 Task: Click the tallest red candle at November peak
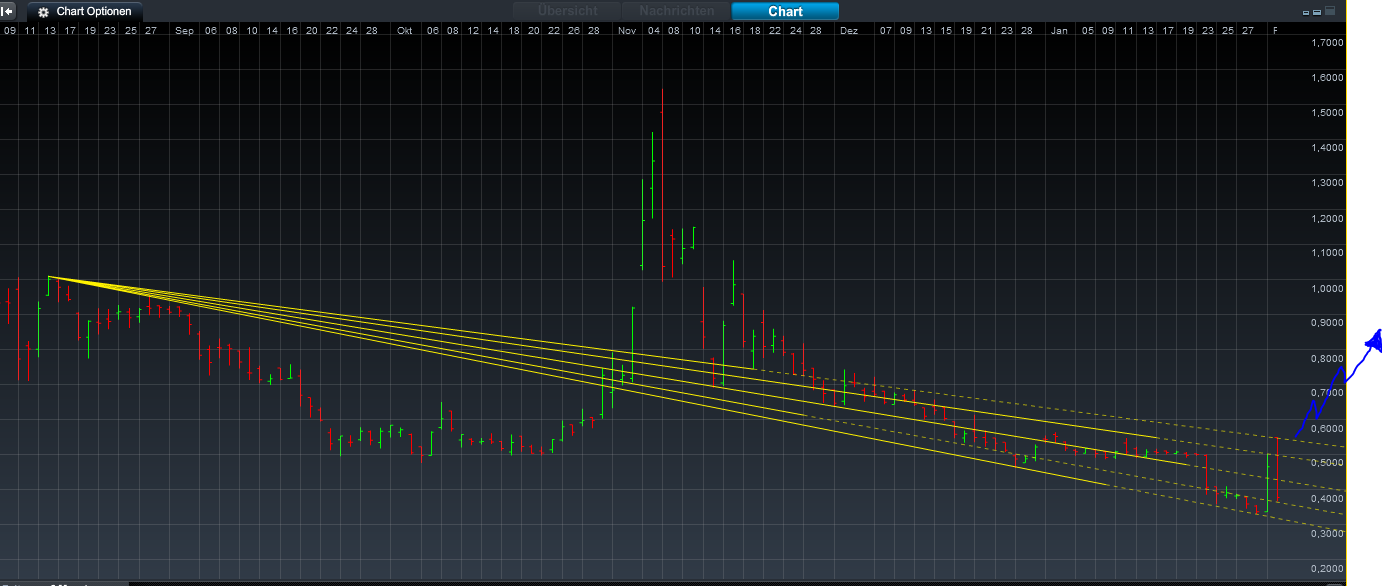[662, 180]
